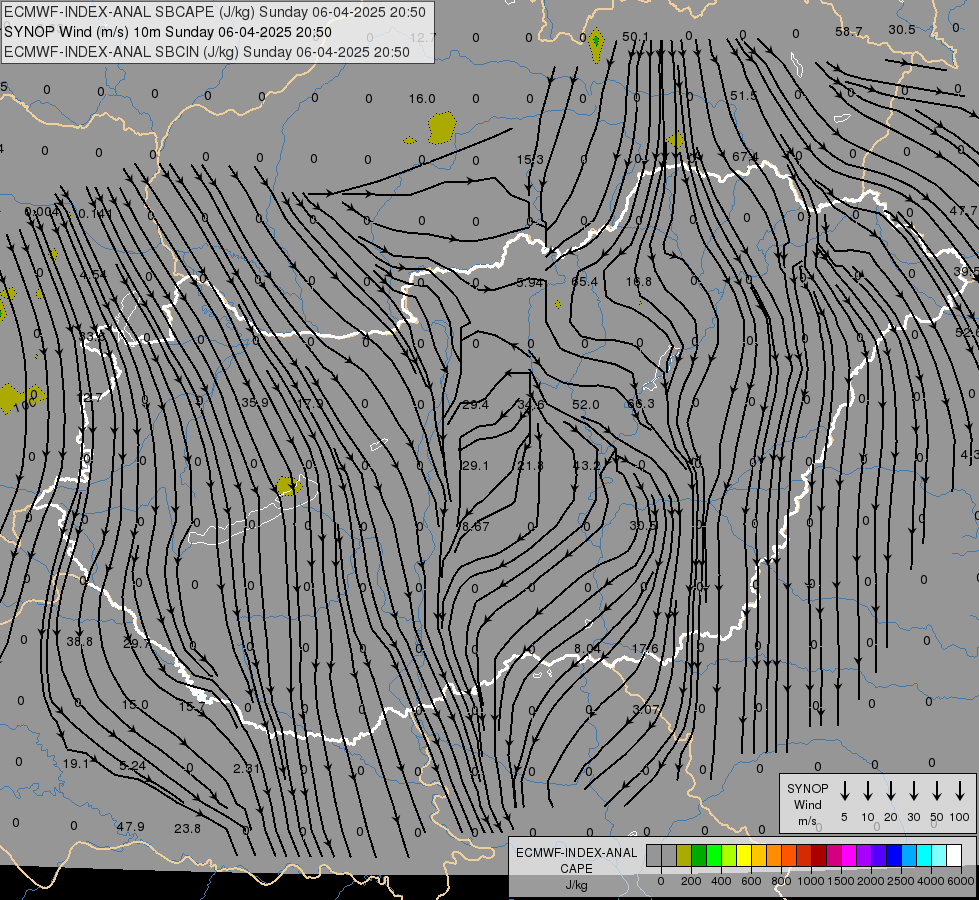Click the 3.07 value on the map
This screenshot has width=979, height=900.
point(646,710)
